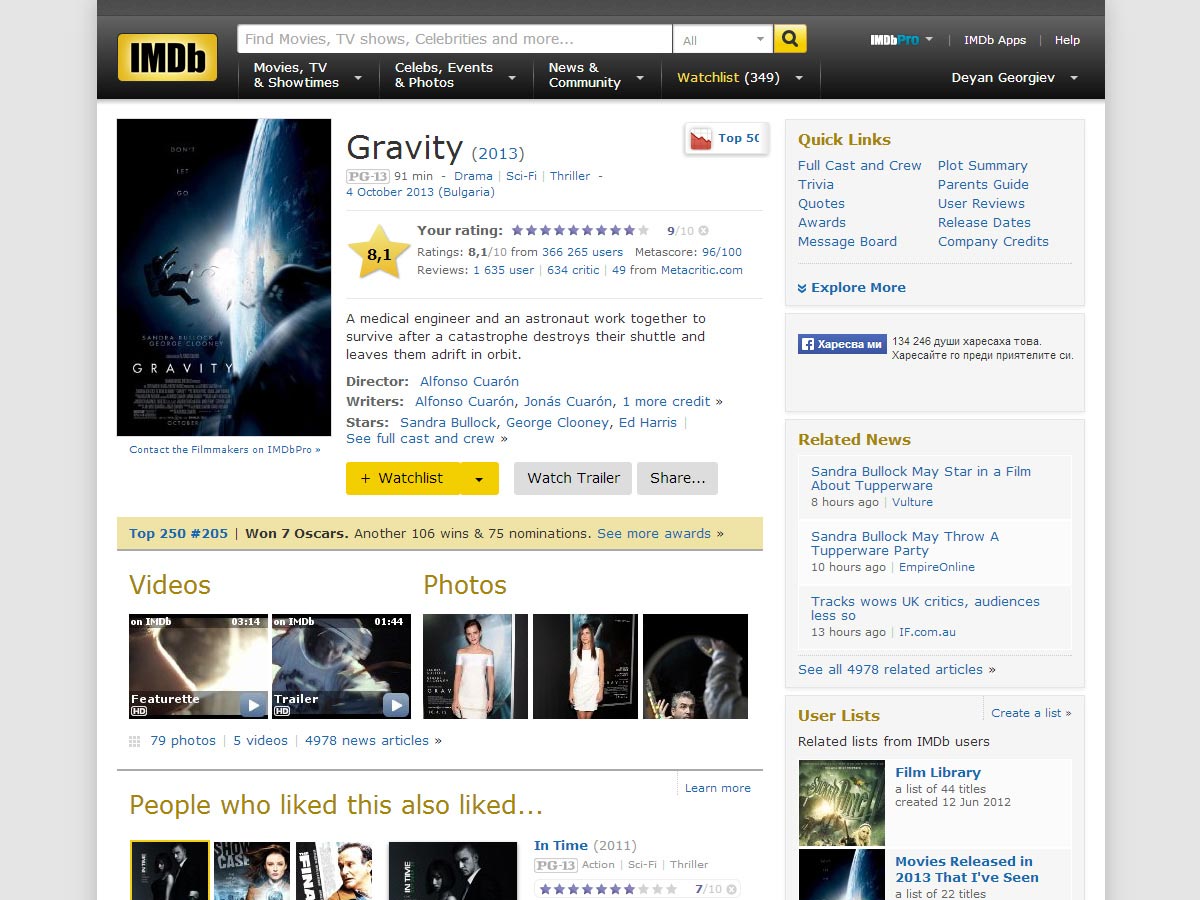This screenshot has width=1200, height=900.
Task: Open the Watchlist (349) dropdown arrow
Action: (x=799, y=78)
